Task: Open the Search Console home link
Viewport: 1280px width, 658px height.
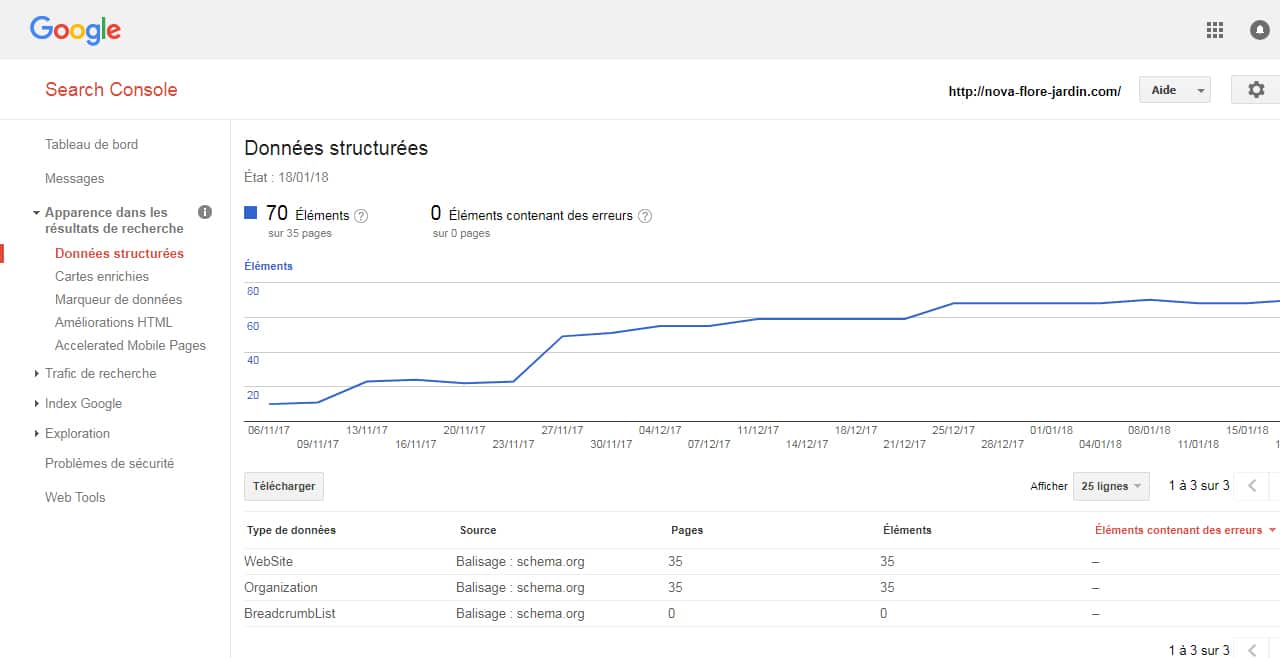Action: (x=111, y=90)
